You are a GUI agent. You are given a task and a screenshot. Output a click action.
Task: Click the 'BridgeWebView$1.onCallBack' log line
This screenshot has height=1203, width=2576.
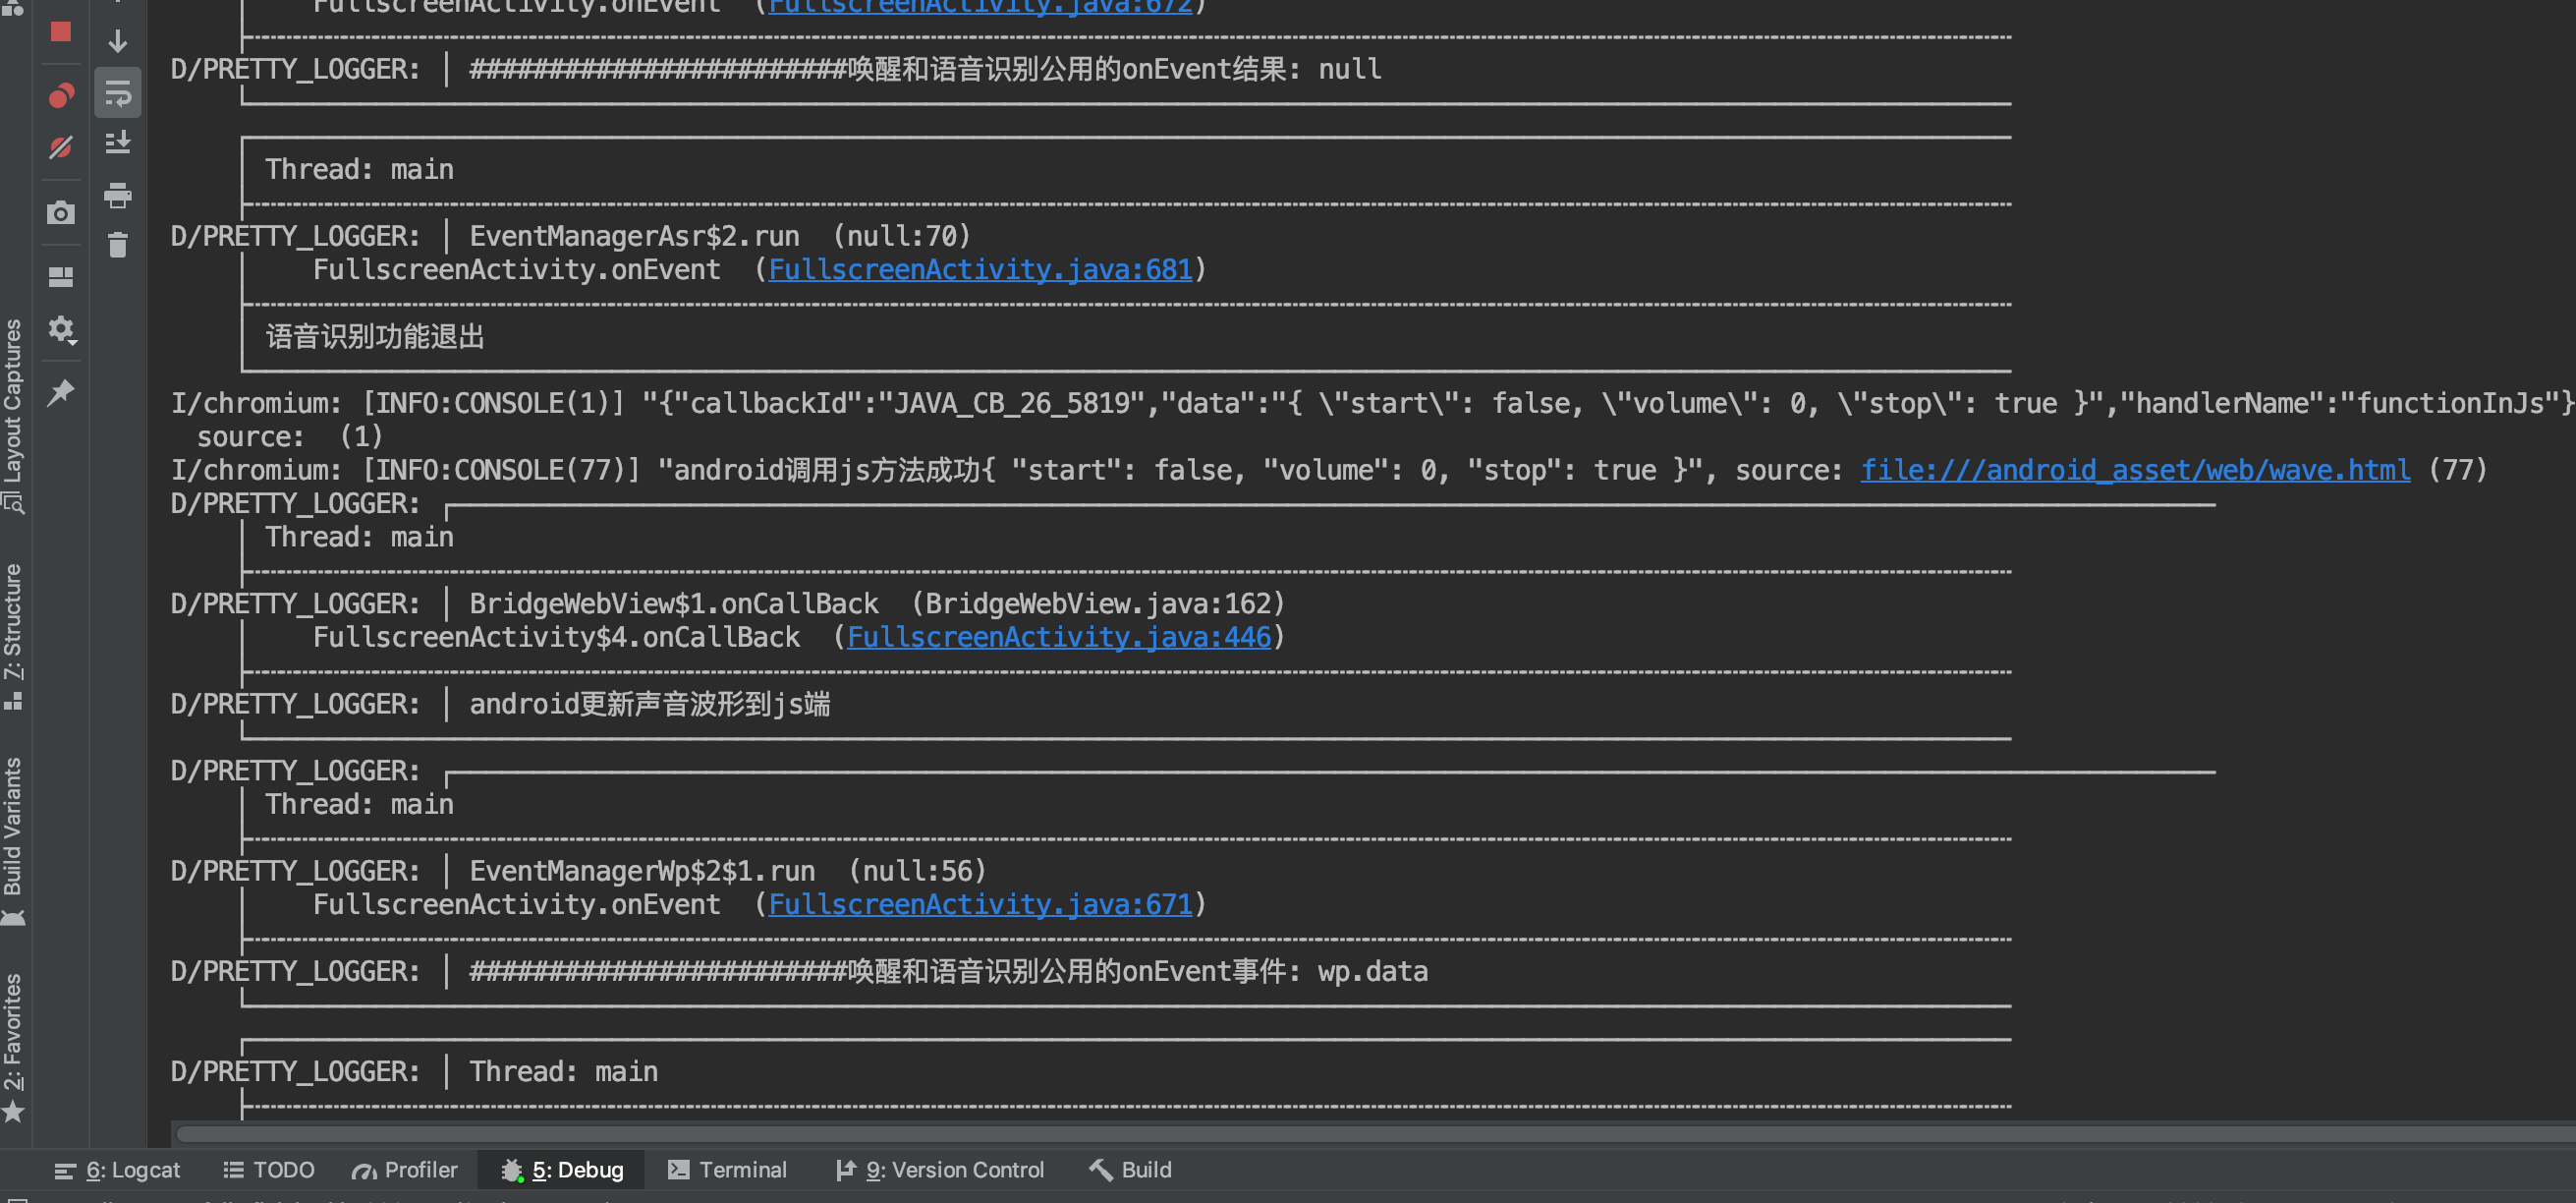pos(877,604)
